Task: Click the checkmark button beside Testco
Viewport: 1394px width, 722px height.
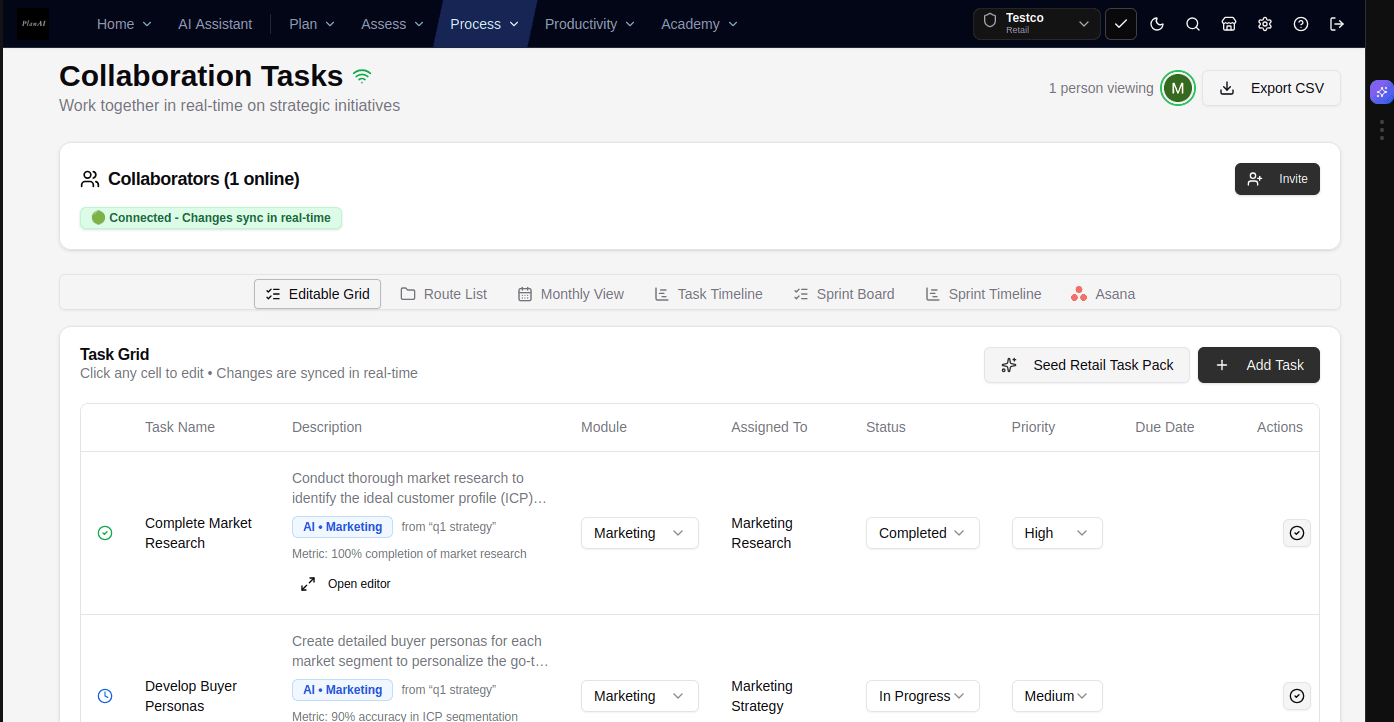Action: pyautogui.click(x=1121, y=24)
